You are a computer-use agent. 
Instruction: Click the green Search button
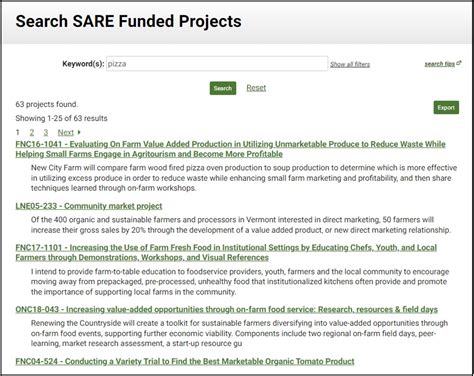(x=223, y=88)
